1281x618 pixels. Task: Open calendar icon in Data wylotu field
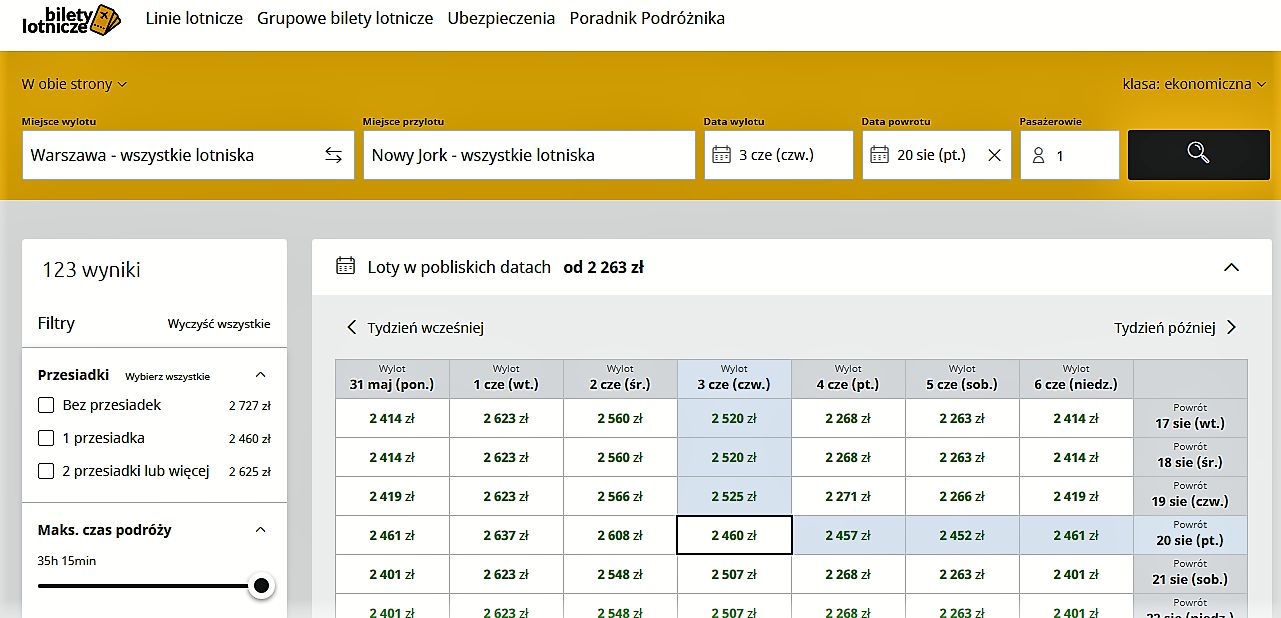point(721,155)
